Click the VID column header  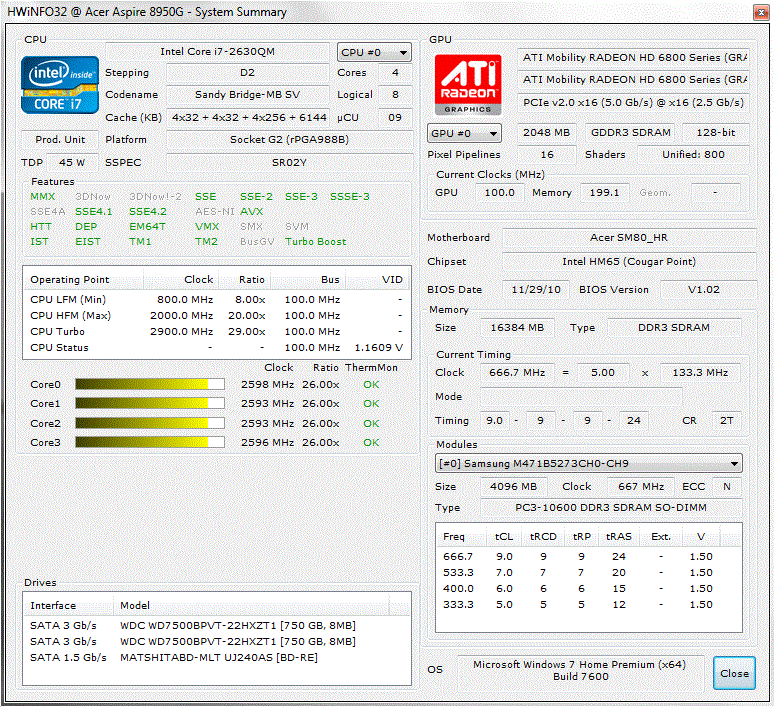378,279
